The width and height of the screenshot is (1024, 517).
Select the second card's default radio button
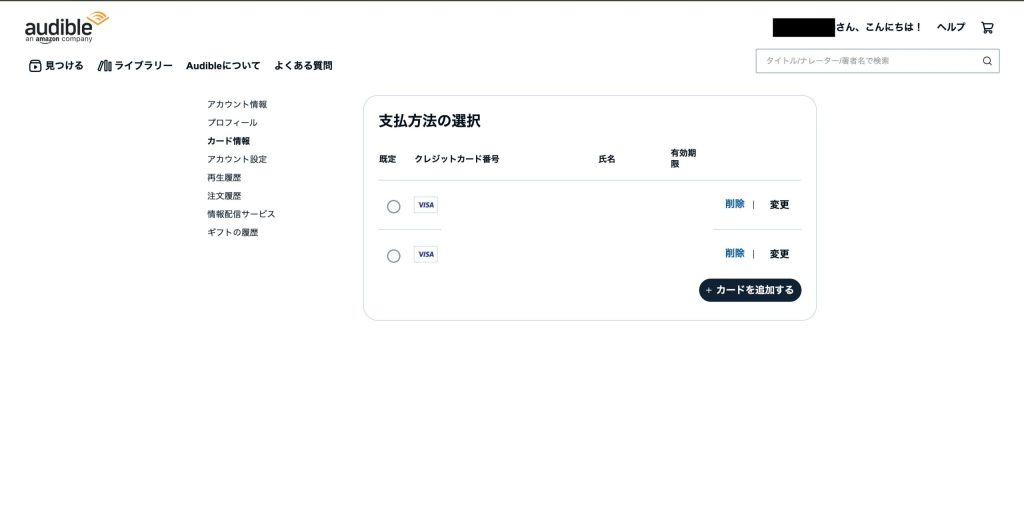(x=393, y=256)
